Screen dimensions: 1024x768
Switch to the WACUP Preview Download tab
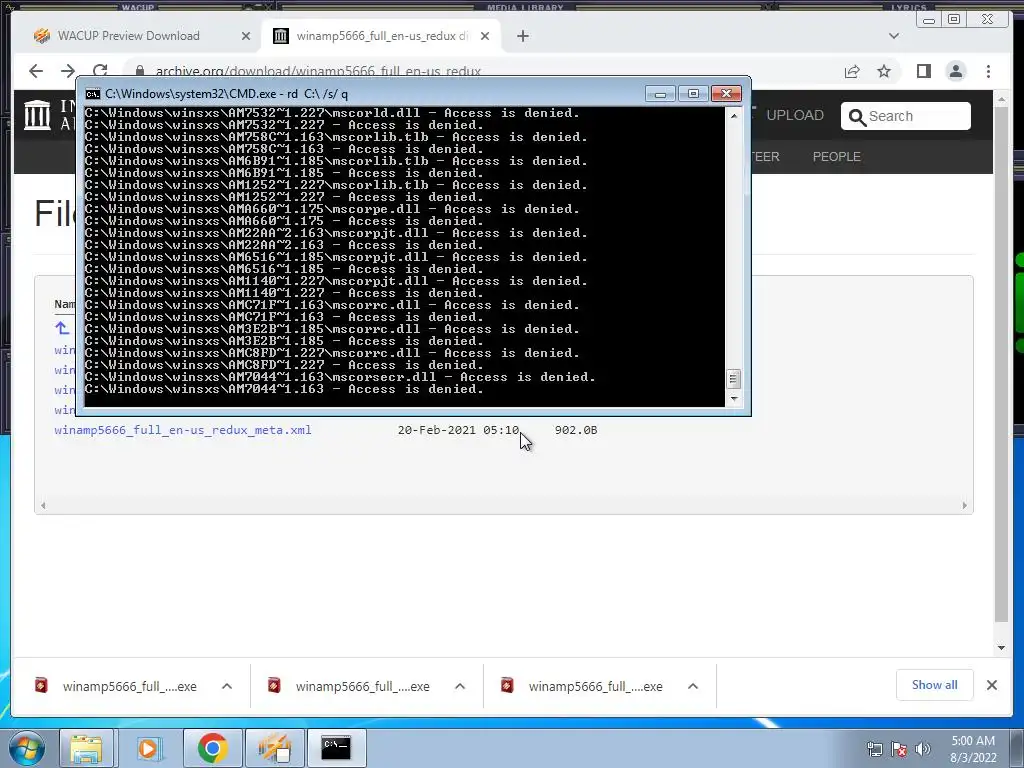point(129,36)
